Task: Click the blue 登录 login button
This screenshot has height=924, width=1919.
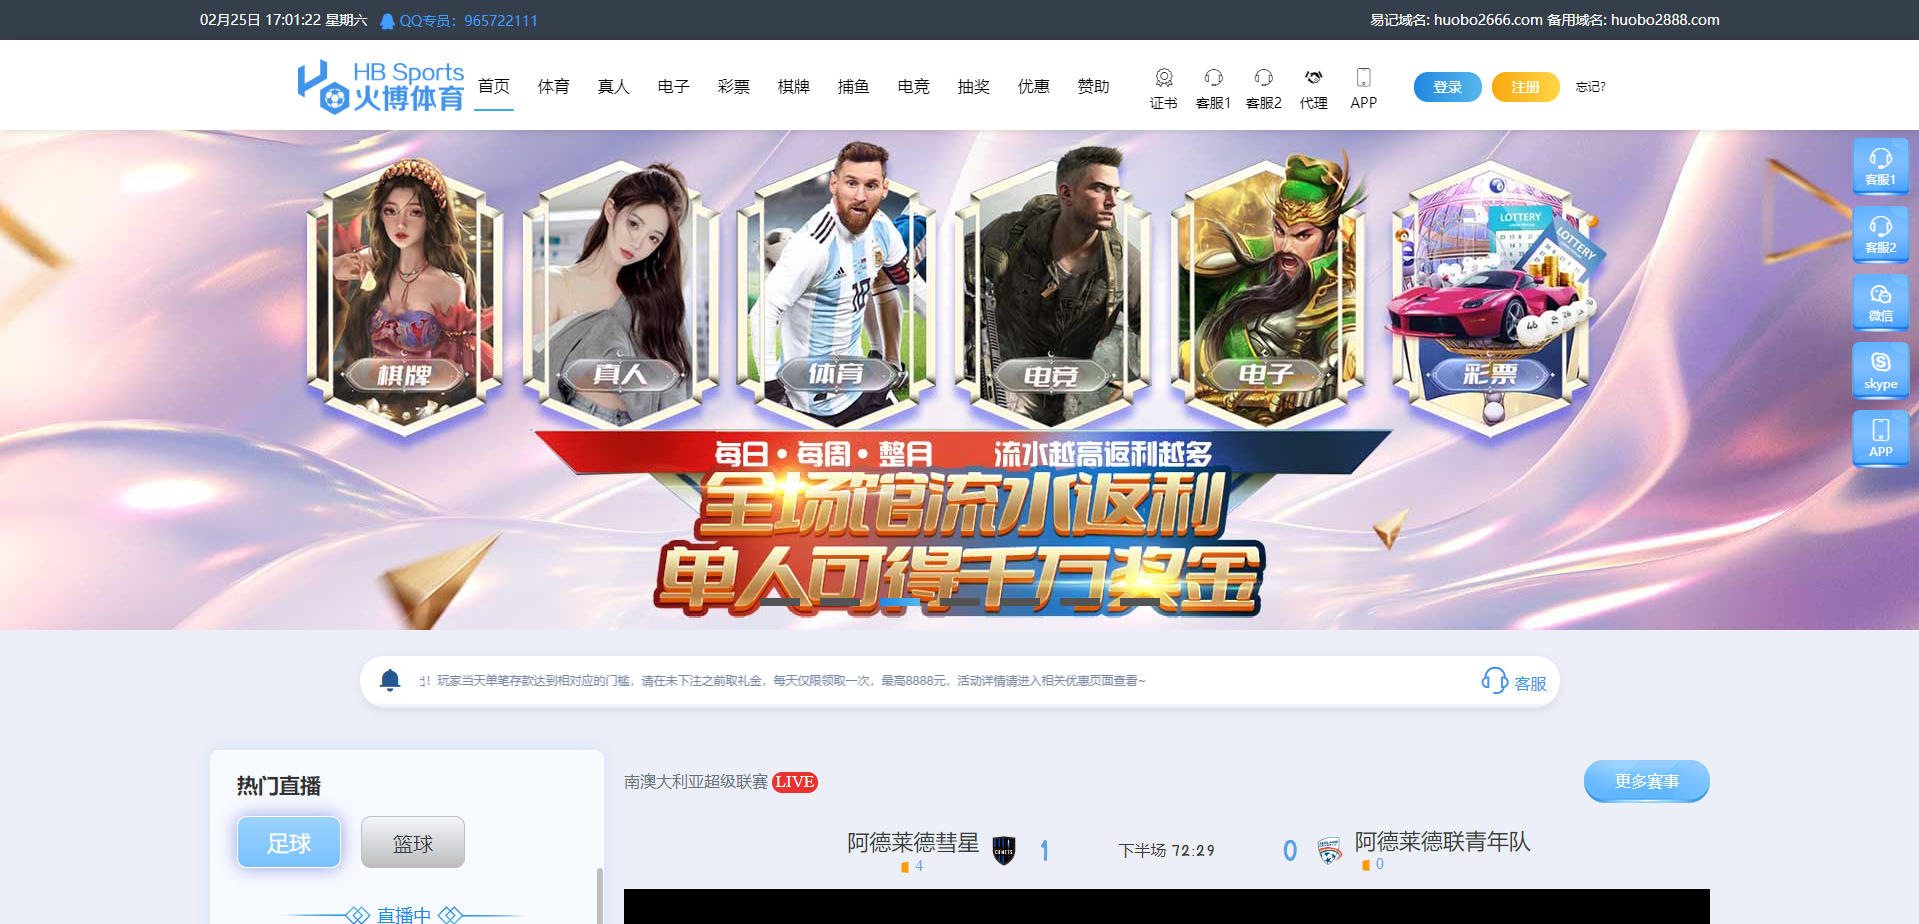Action: point(1447,87)
